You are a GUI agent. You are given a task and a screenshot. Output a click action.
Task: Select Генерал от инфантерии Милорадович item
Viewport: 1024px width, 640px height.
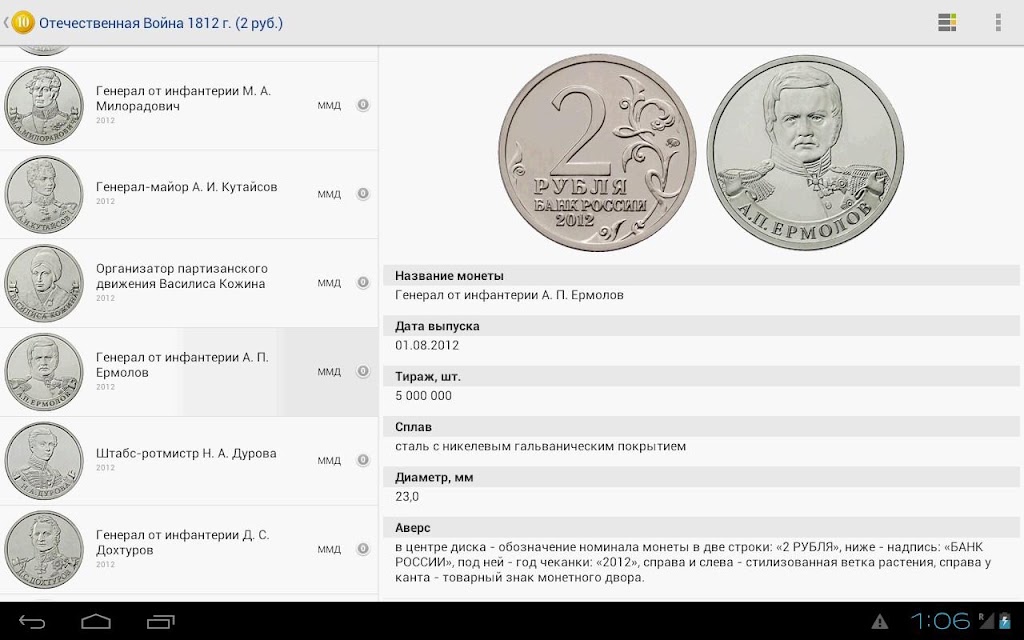(x=189, y=106)
